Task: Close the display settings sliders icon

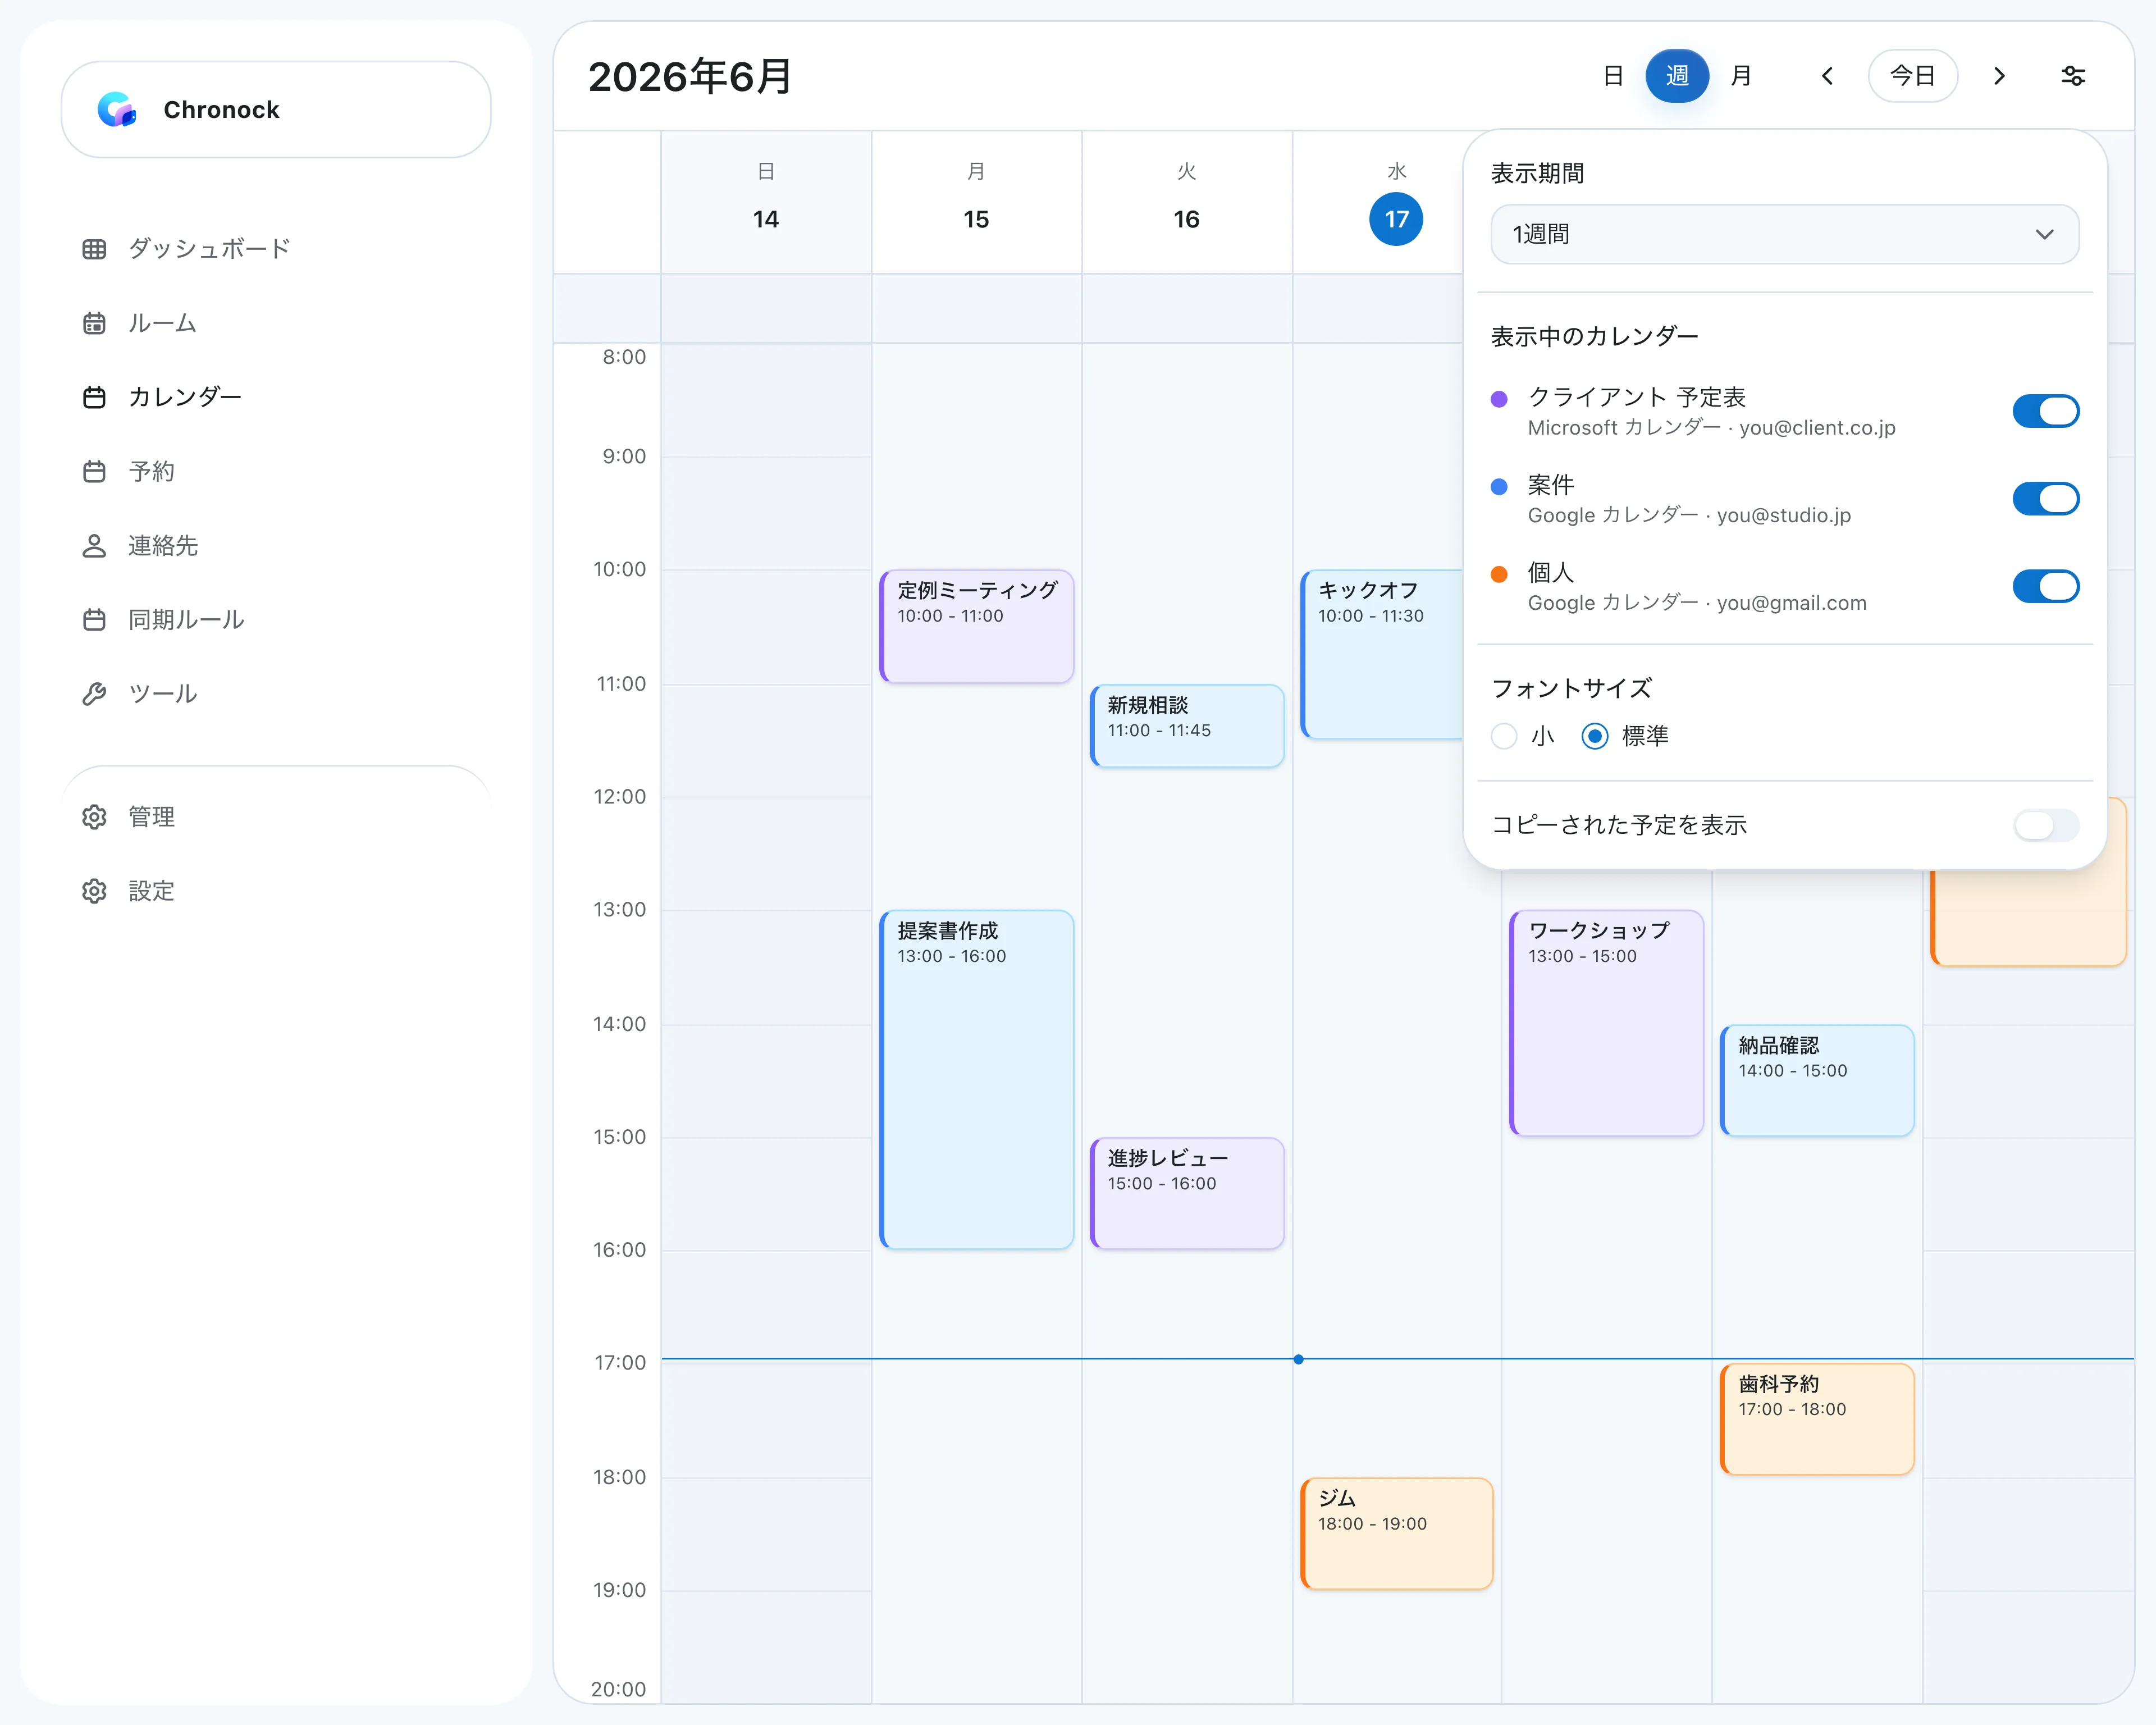Action: click(x=2073, y=76)
